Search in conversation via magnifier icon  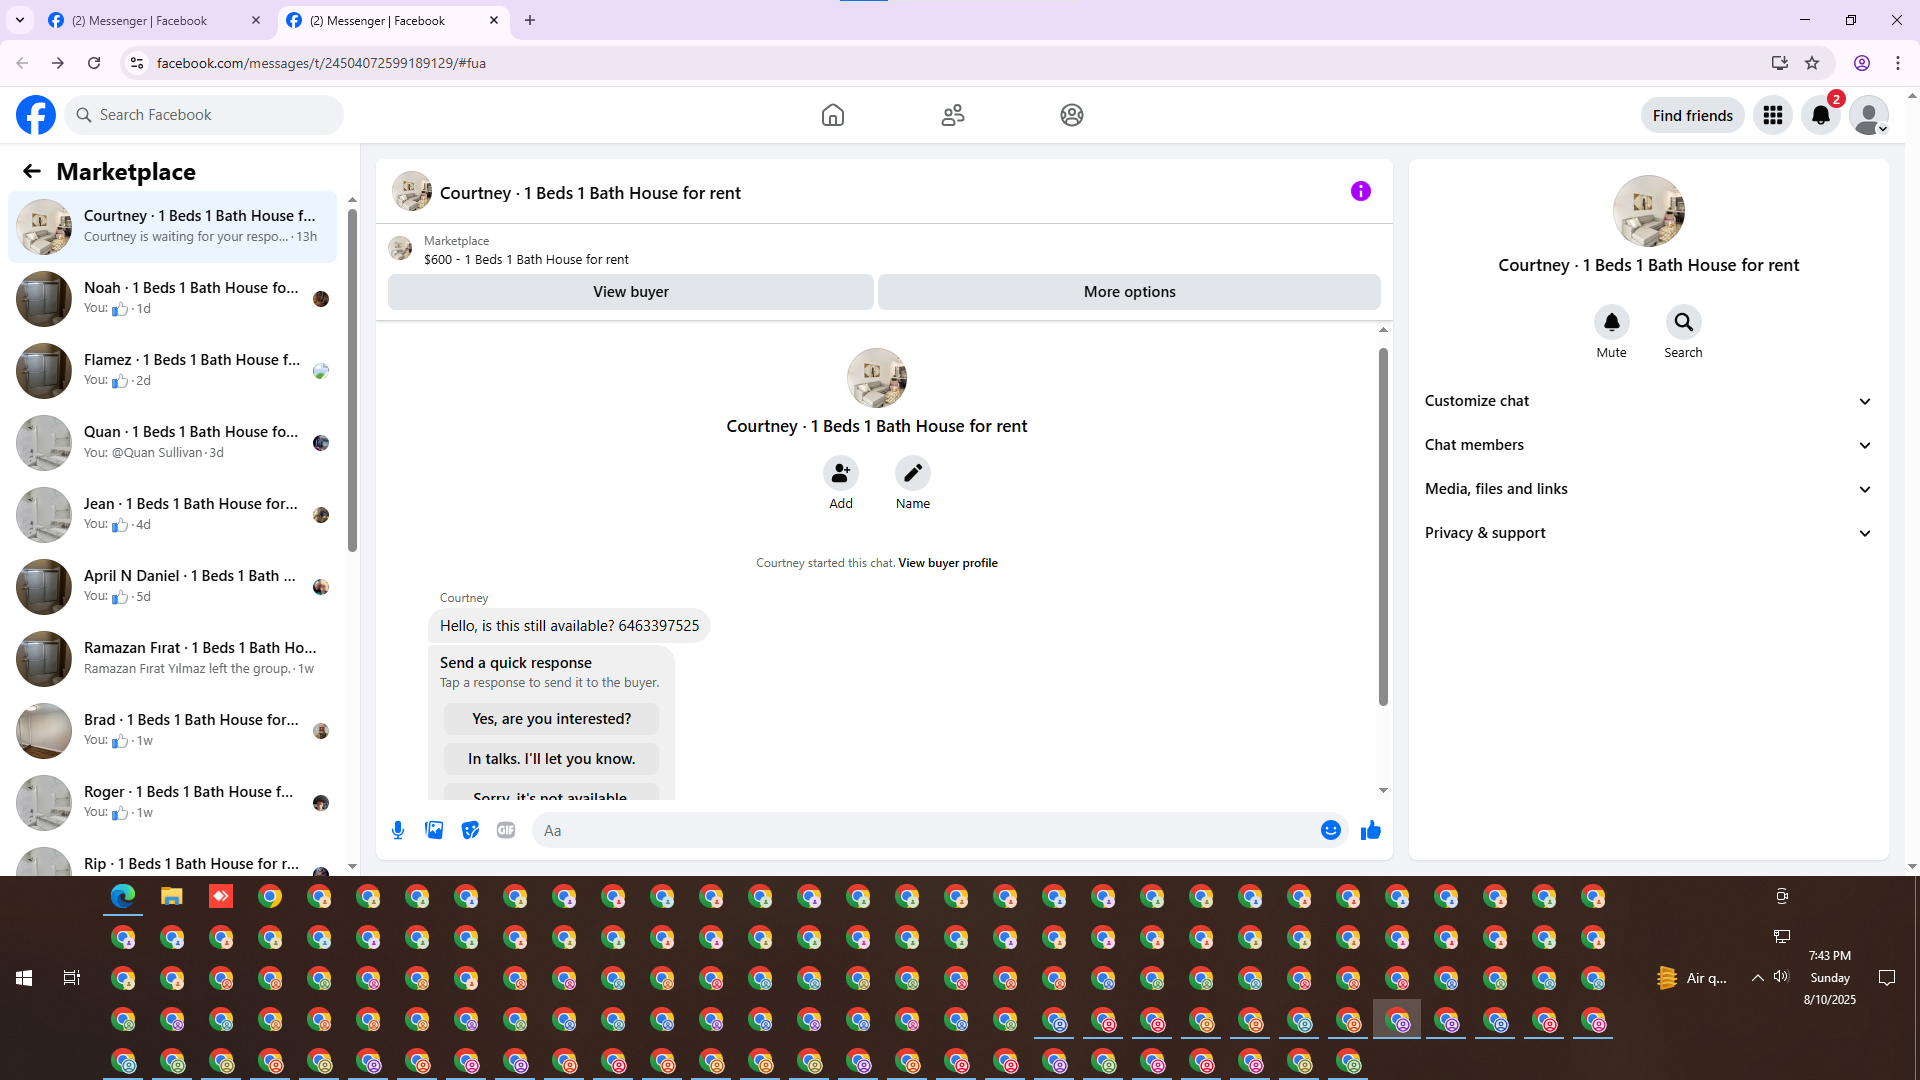(x=1683, y=322)
